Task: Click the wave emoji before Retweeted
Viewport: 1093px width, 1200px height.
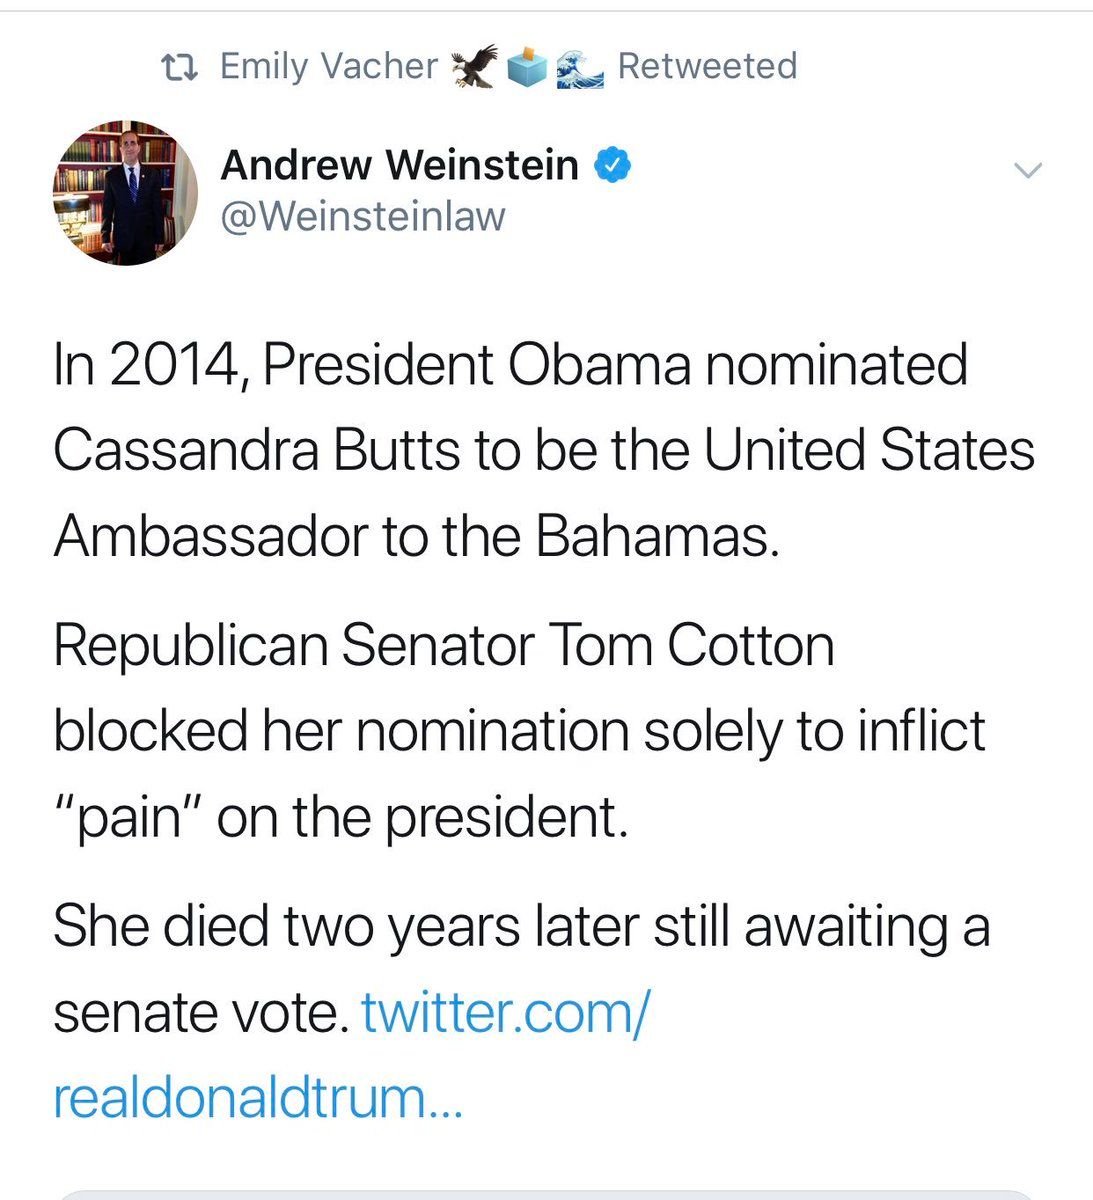Action: click(x=579, y=67)
